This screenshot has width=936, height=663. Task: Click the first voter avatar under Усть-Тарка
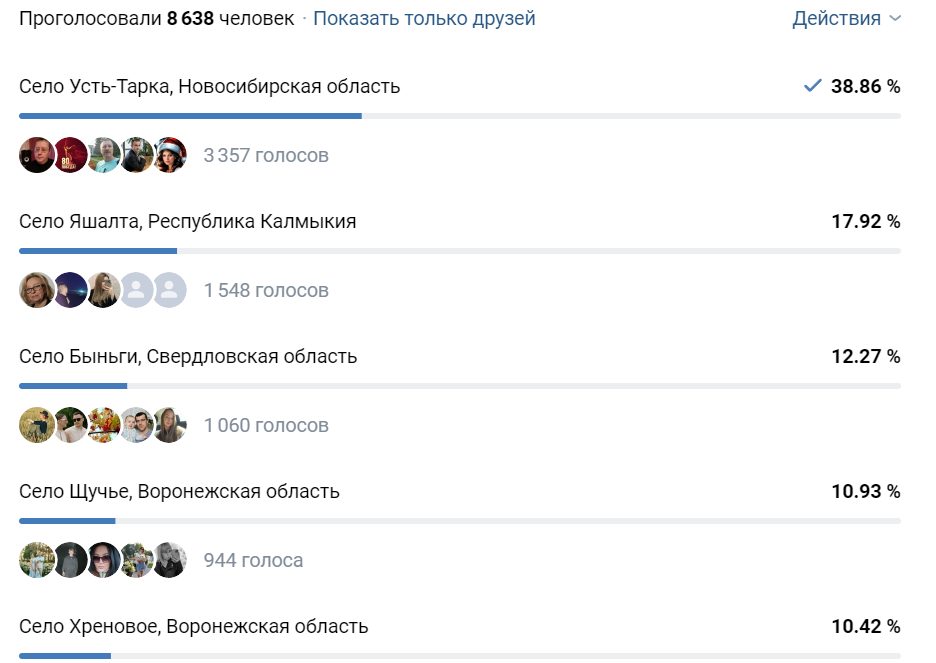pyautogui.click(x=37, y=155)
